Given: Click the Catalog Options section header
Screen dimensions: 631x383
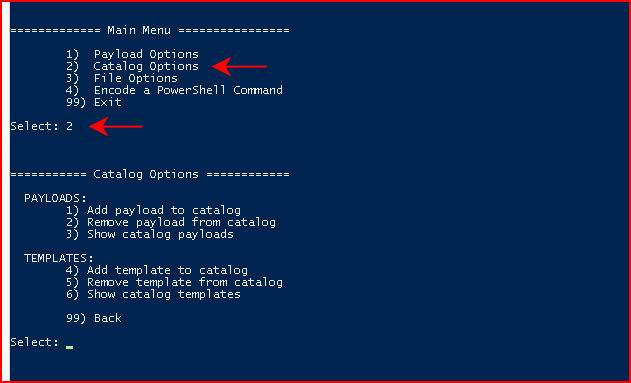Looking at the screenshot, I should 150,174.
